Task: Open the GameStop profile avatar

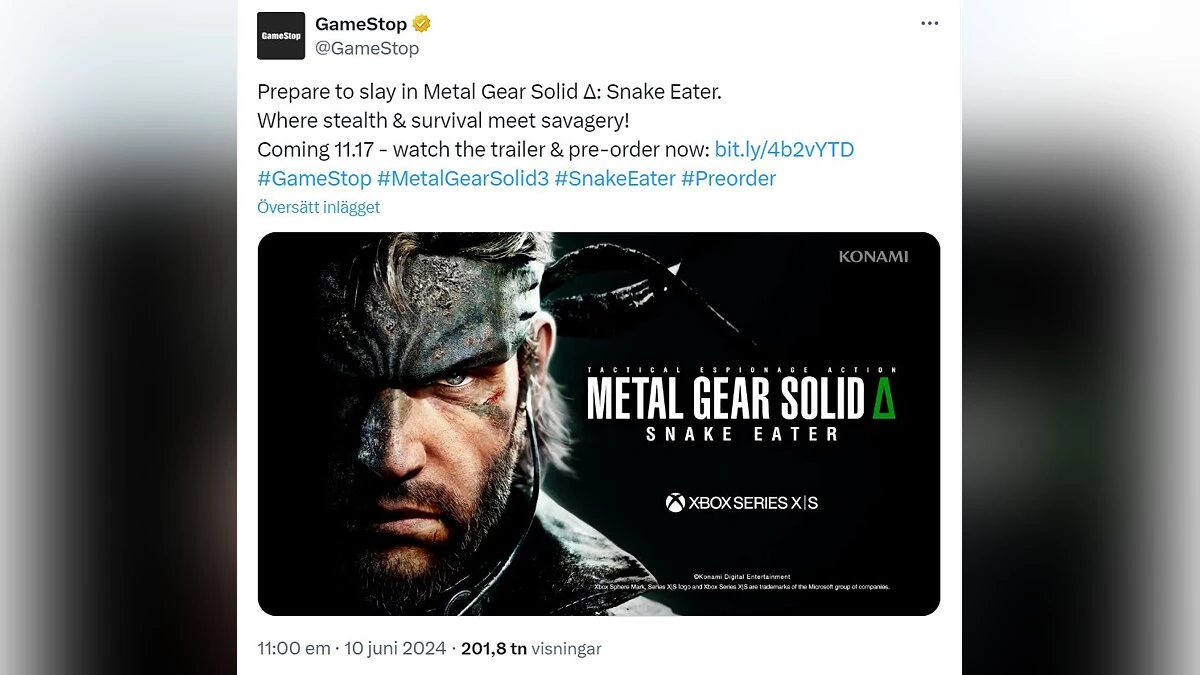Action: click(281, 36)
